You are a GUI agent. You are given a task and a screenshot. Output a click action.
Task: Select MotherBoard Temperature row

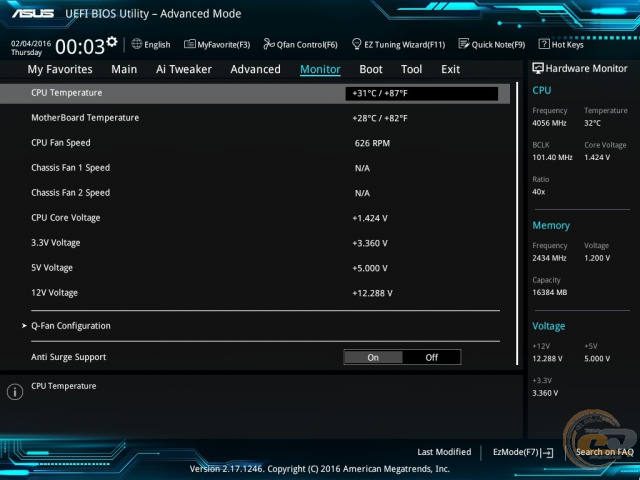click(255, 118)
